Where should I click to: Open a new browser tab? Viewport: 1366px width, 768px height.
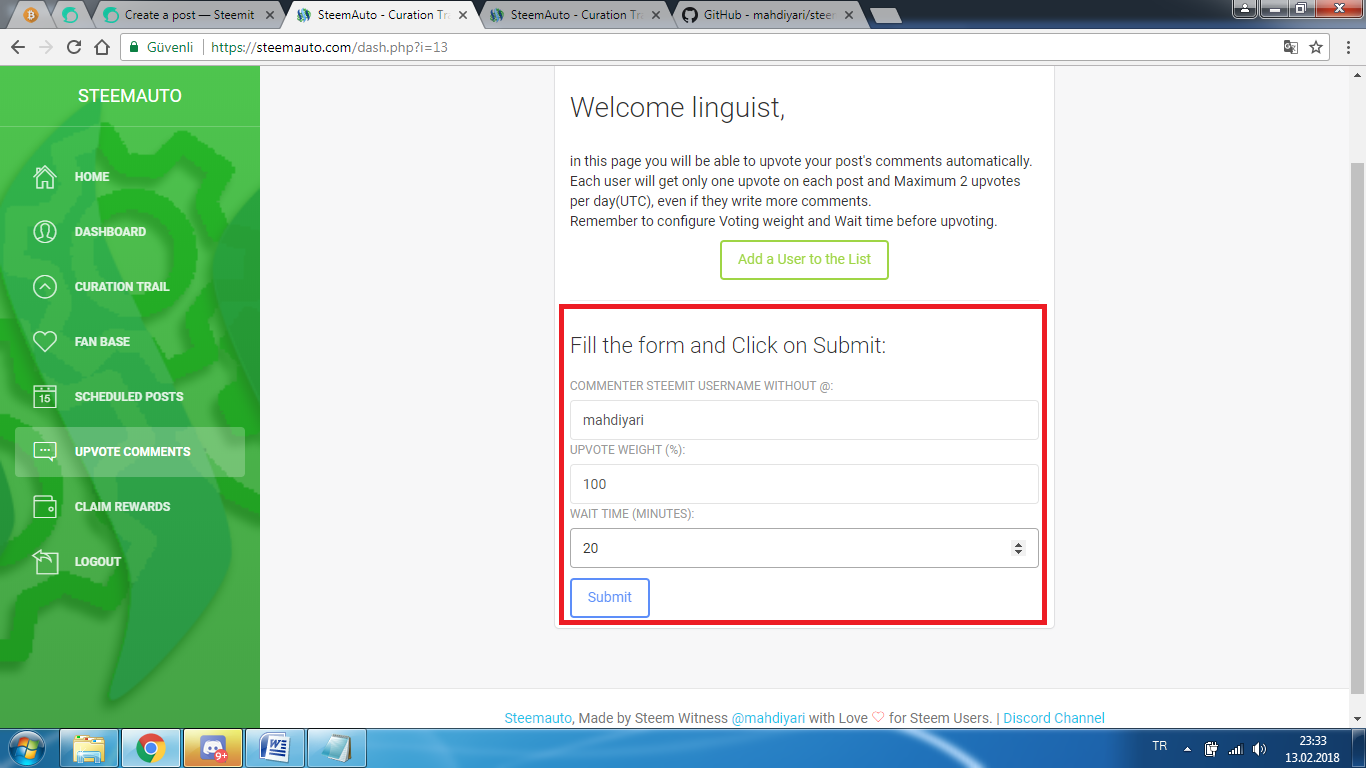tap(886, 15)
